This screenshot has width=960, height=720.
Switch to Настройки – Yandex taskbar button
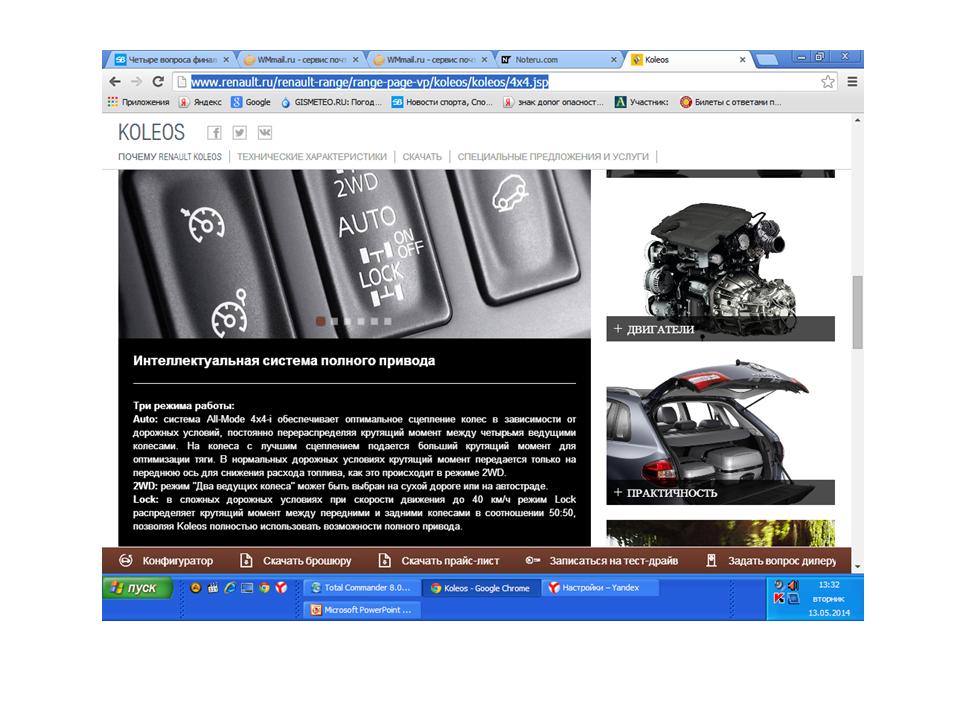pyautogui.click(x=600, y=588)
